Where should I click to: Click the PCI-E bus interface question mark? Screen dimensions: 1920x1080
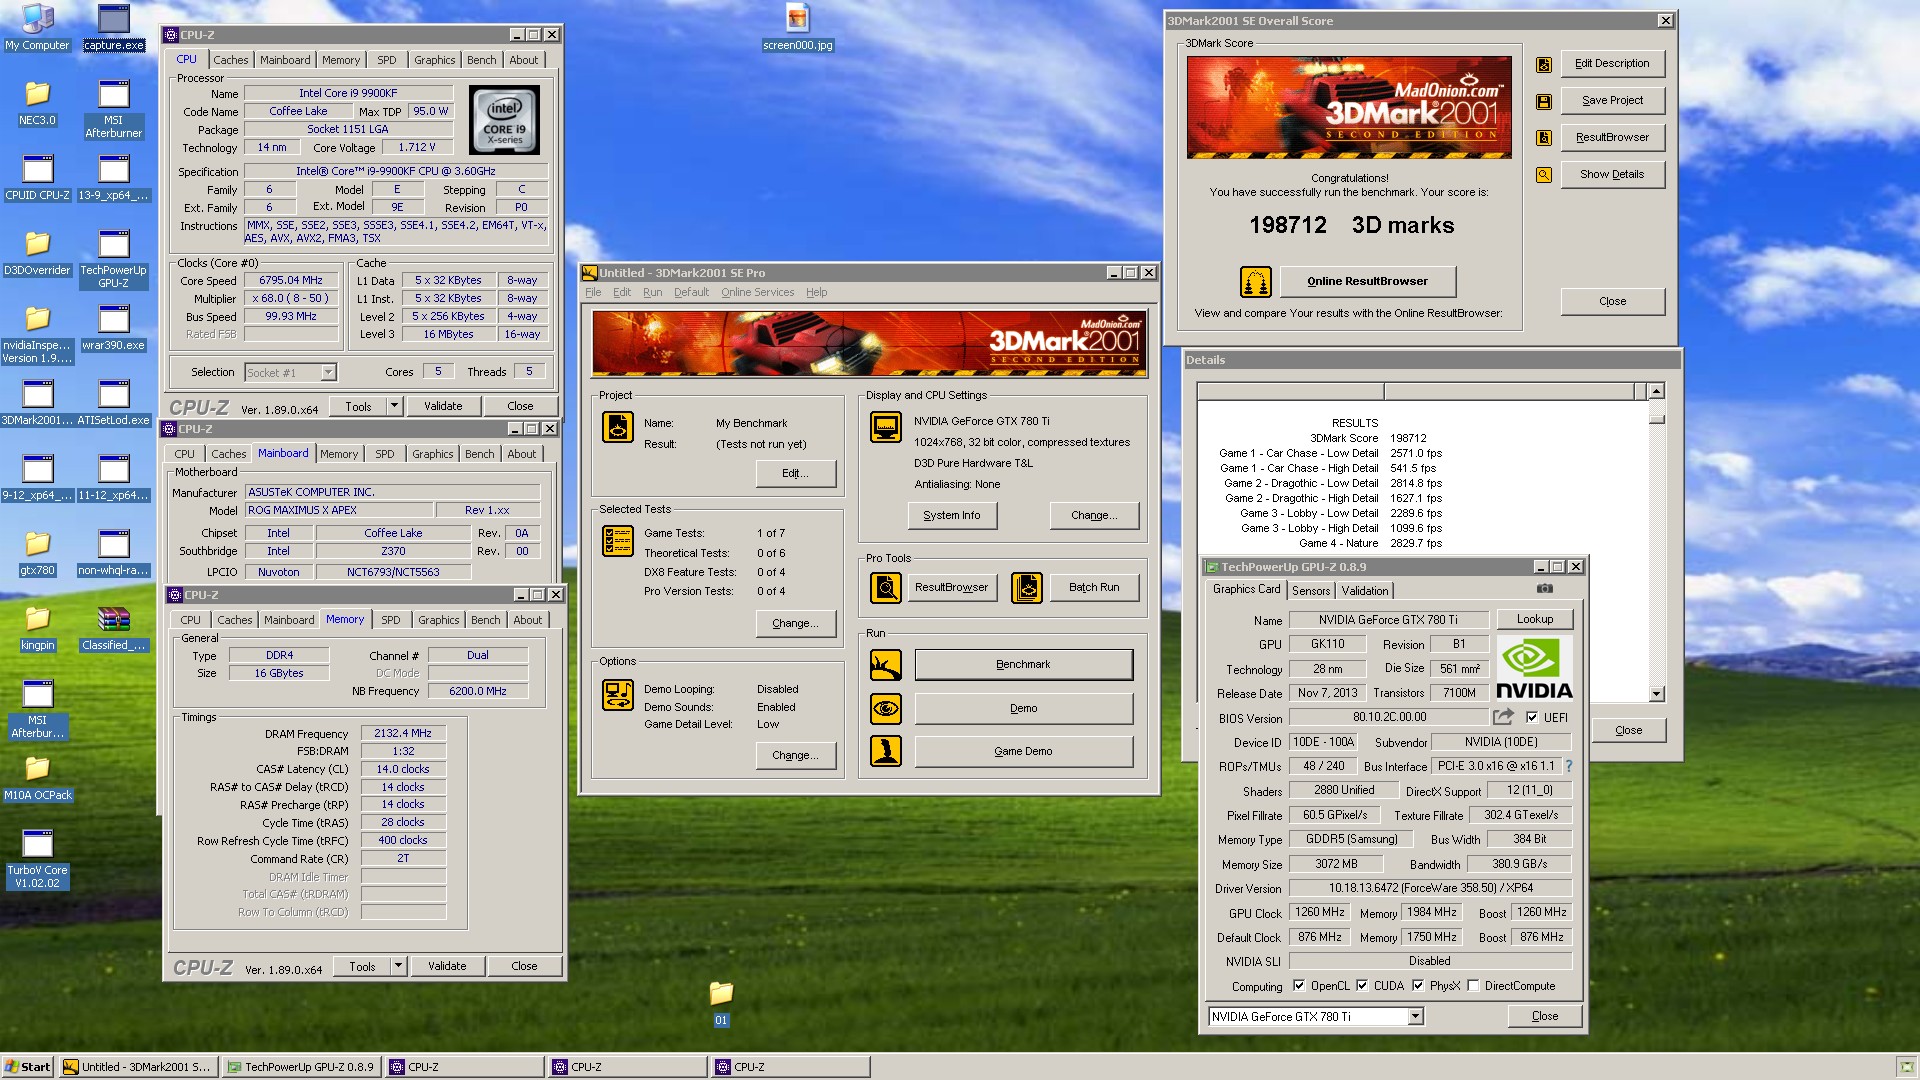coord(1568,767)
